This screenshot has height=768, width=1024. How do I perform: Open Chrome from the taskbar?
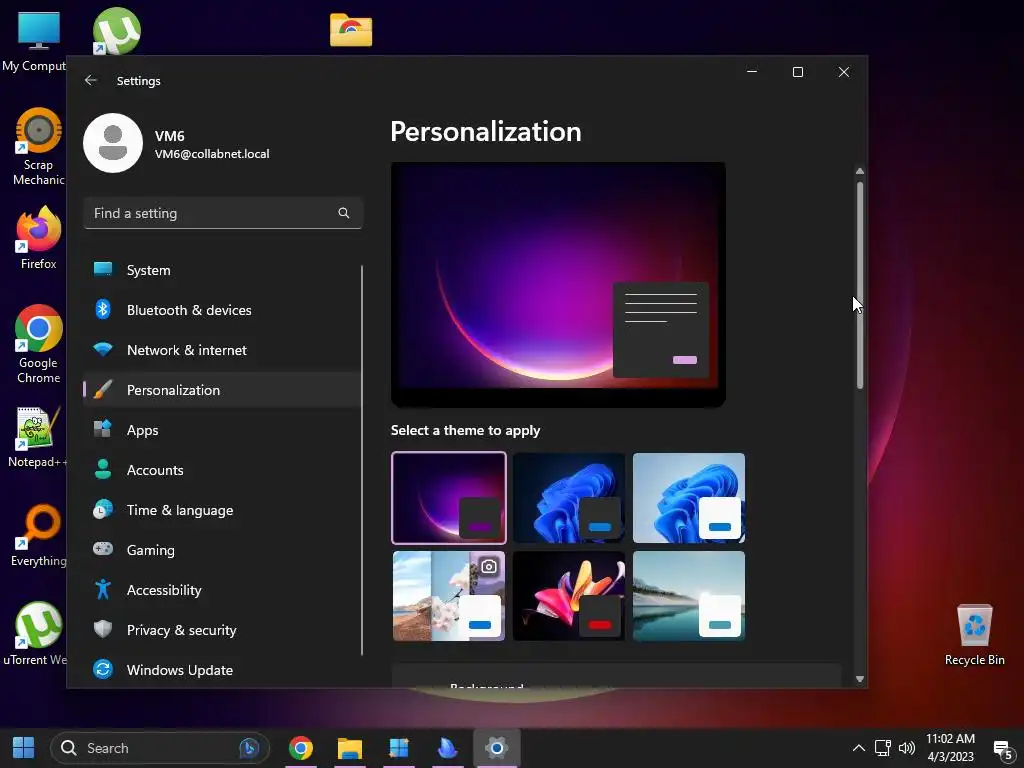point(301,748)
